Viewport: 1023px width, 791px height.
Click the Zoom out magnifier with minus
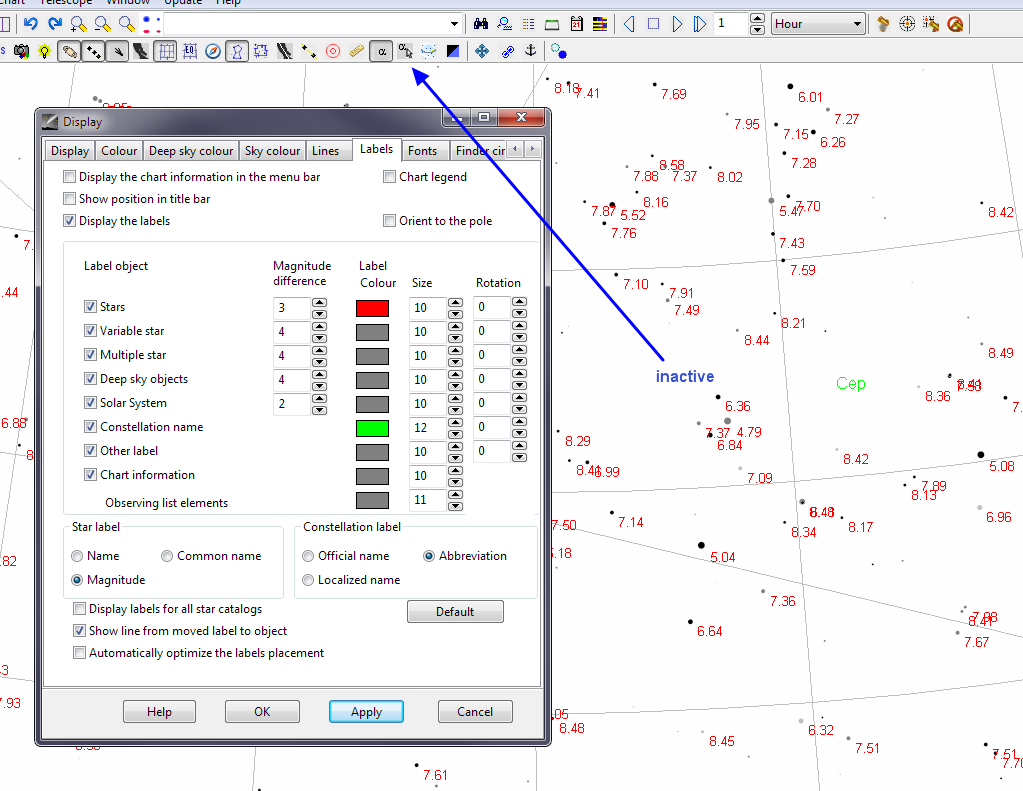[x=102, y=24]
